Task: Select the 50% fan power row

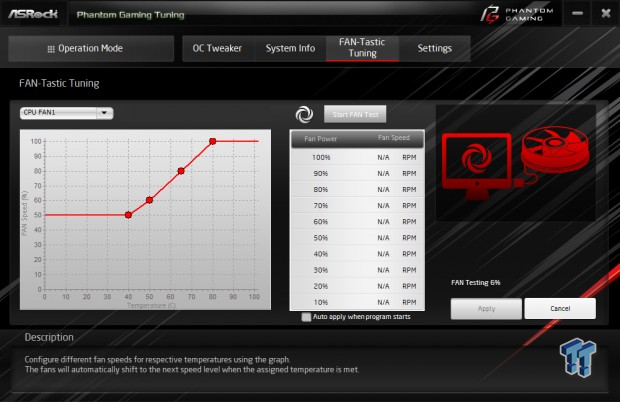Action: [x=357, y=238]
